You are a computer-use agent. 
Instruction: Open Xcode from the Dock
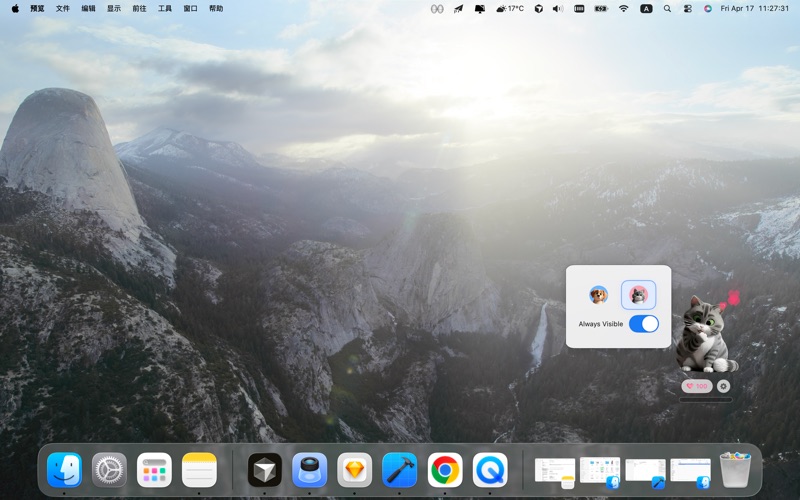400,470
